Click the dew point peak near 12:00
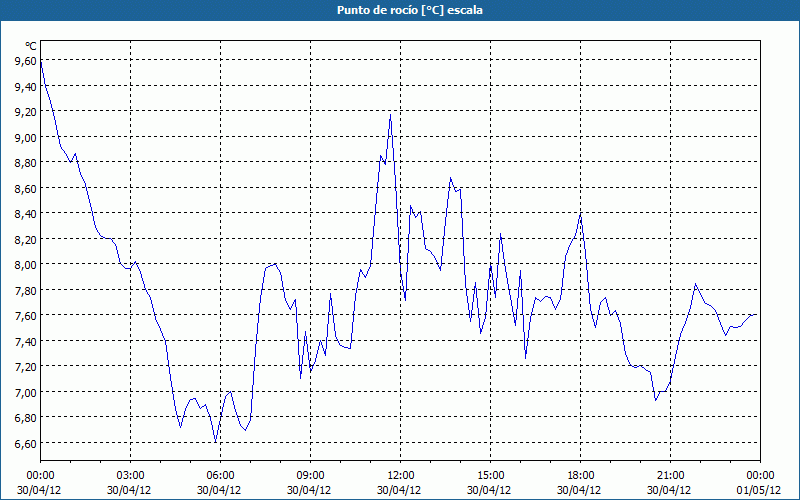Viewport: 800px width, 500px height. tap(390, 115)
